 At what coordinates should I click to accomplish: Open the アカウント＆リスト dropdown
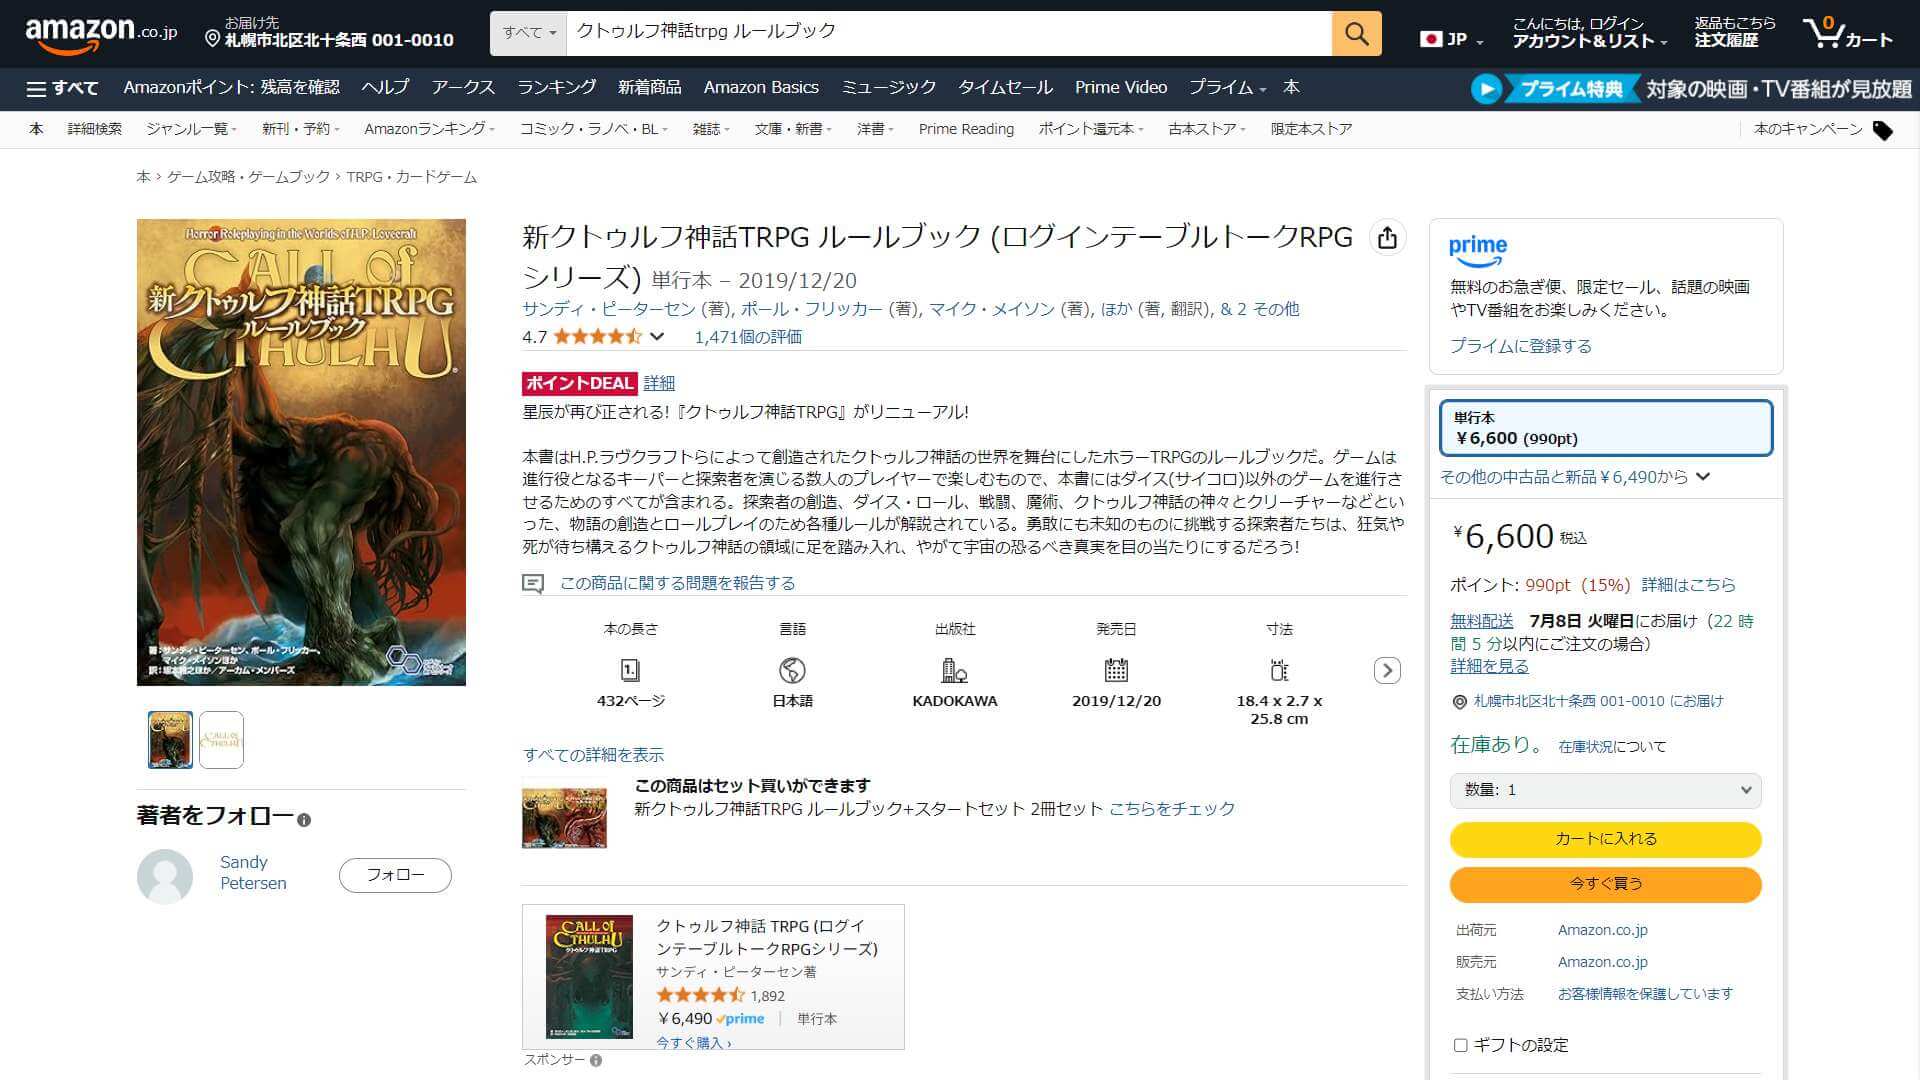click(x=1590, y=41)
